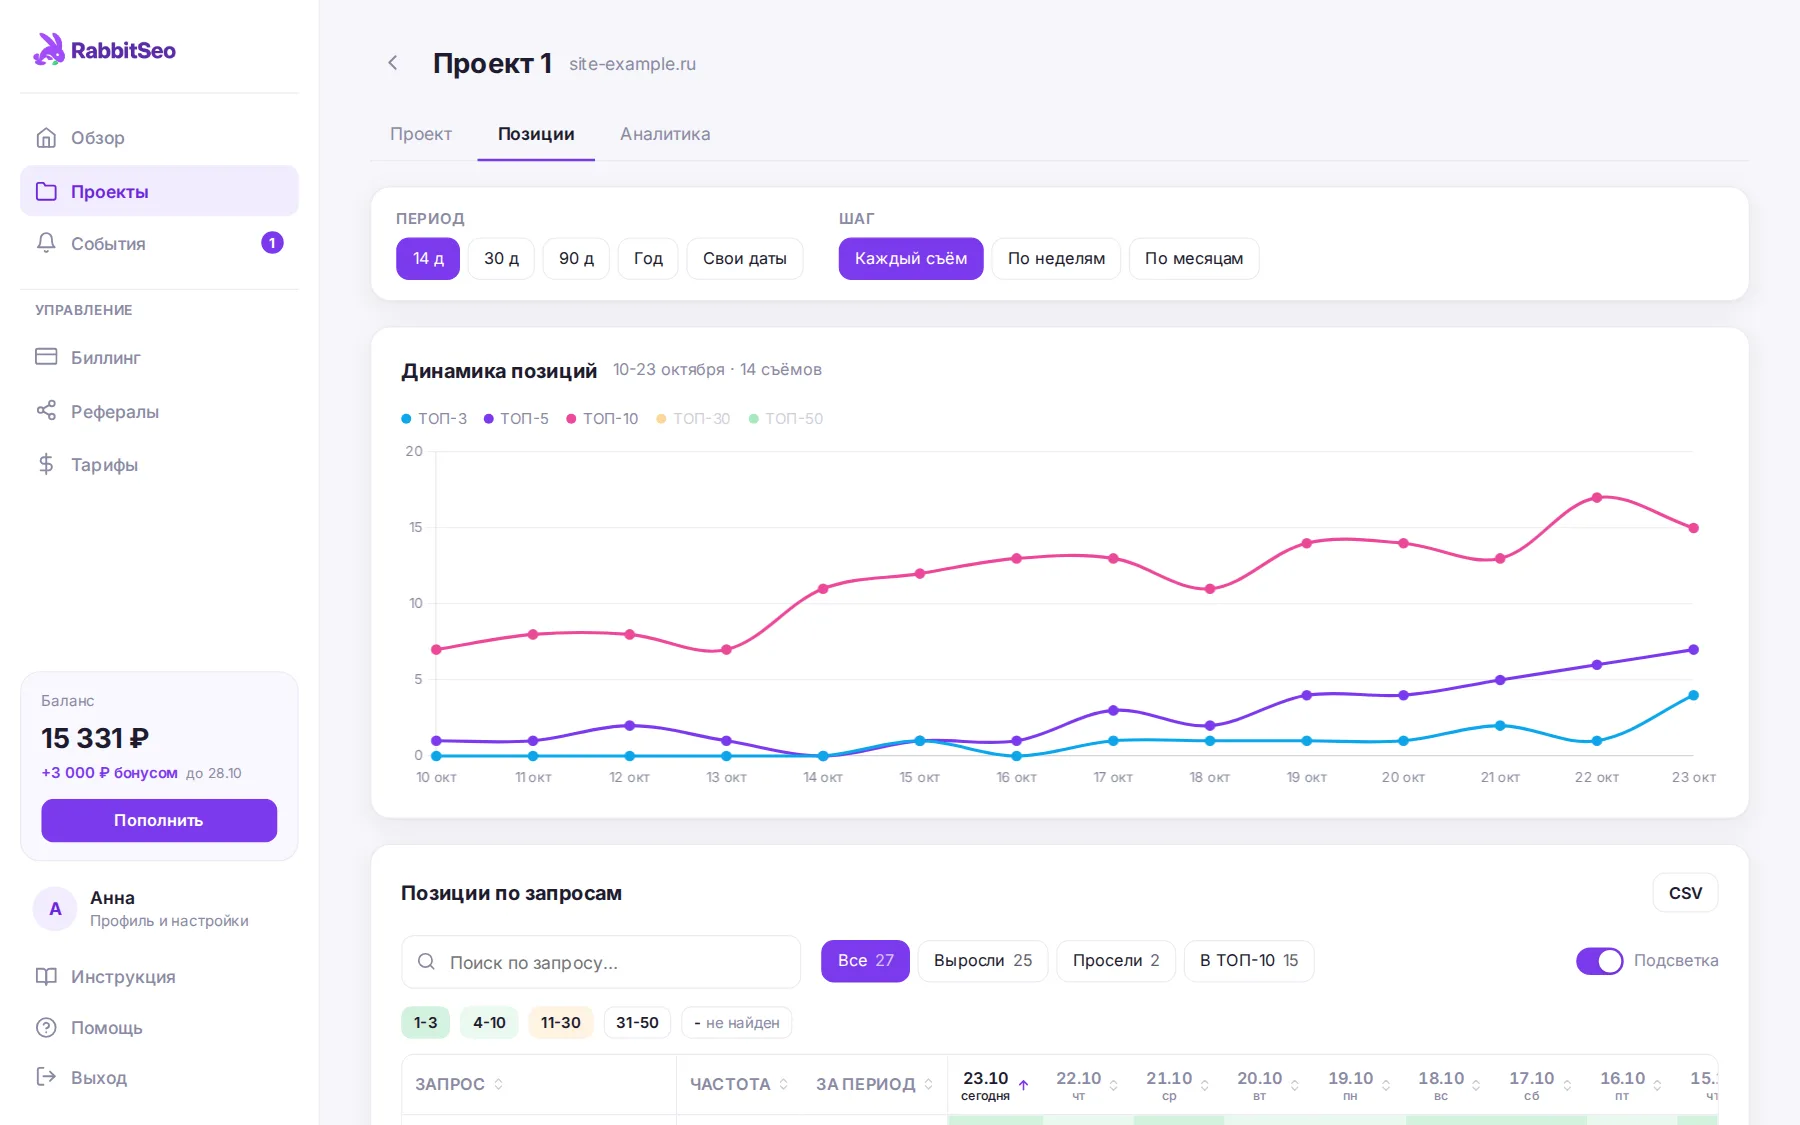Click the Помощь question mark icon
Screen dimensions: 1800x1125
46,1027
